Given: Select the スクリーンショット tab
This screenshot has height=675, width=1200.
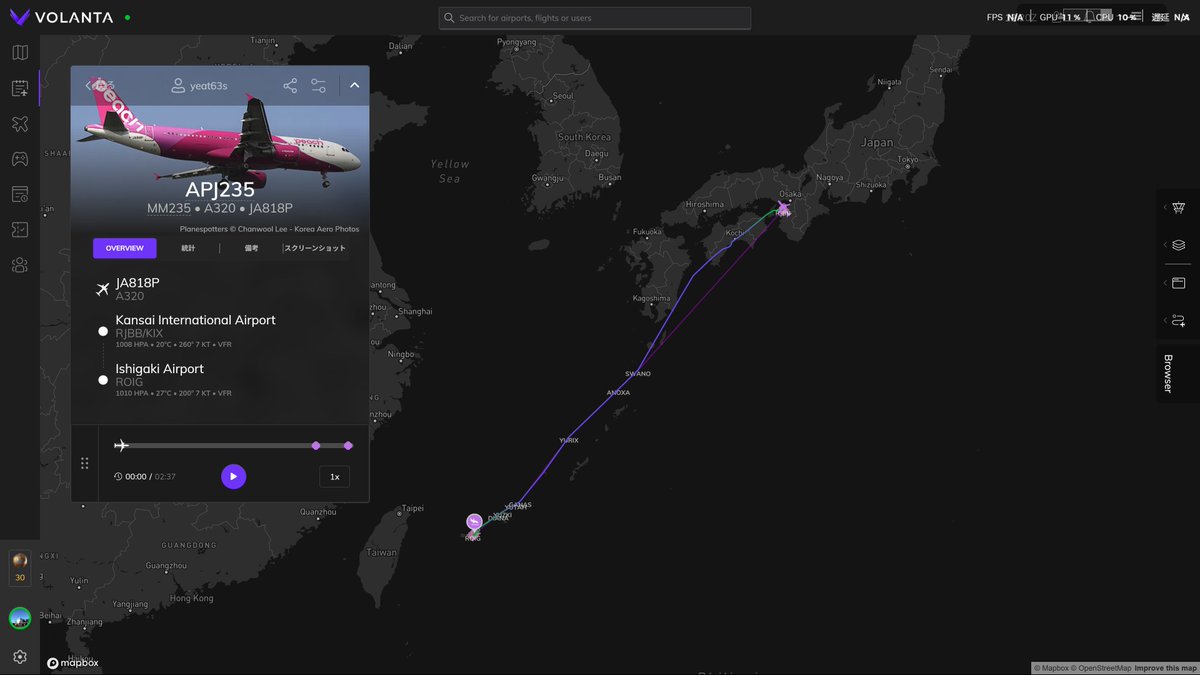Looking at the screenshot, I should pyautogui.click(x=315, y=248).
